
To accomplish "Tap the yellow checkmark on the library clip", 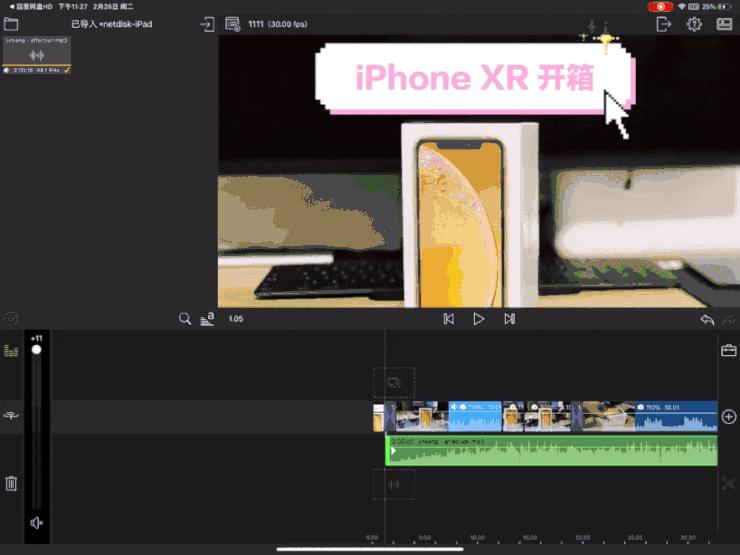I will coord(67,70).
